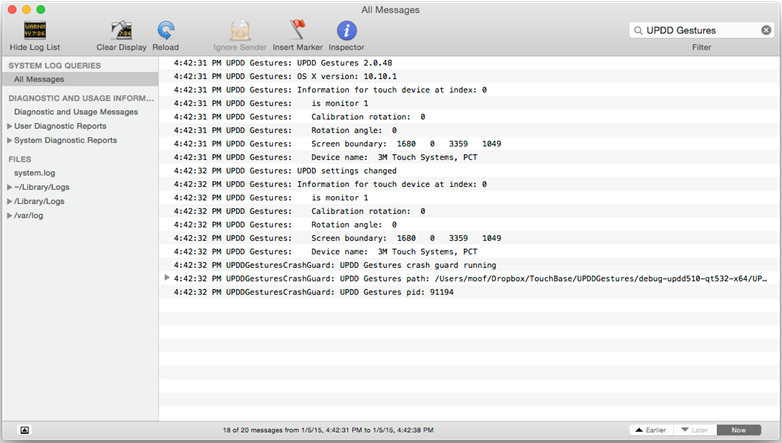Viewport: 782px width, 443px height.
Task: Expand the /var/log folder triangle
Action: click(x=9, y=216)
